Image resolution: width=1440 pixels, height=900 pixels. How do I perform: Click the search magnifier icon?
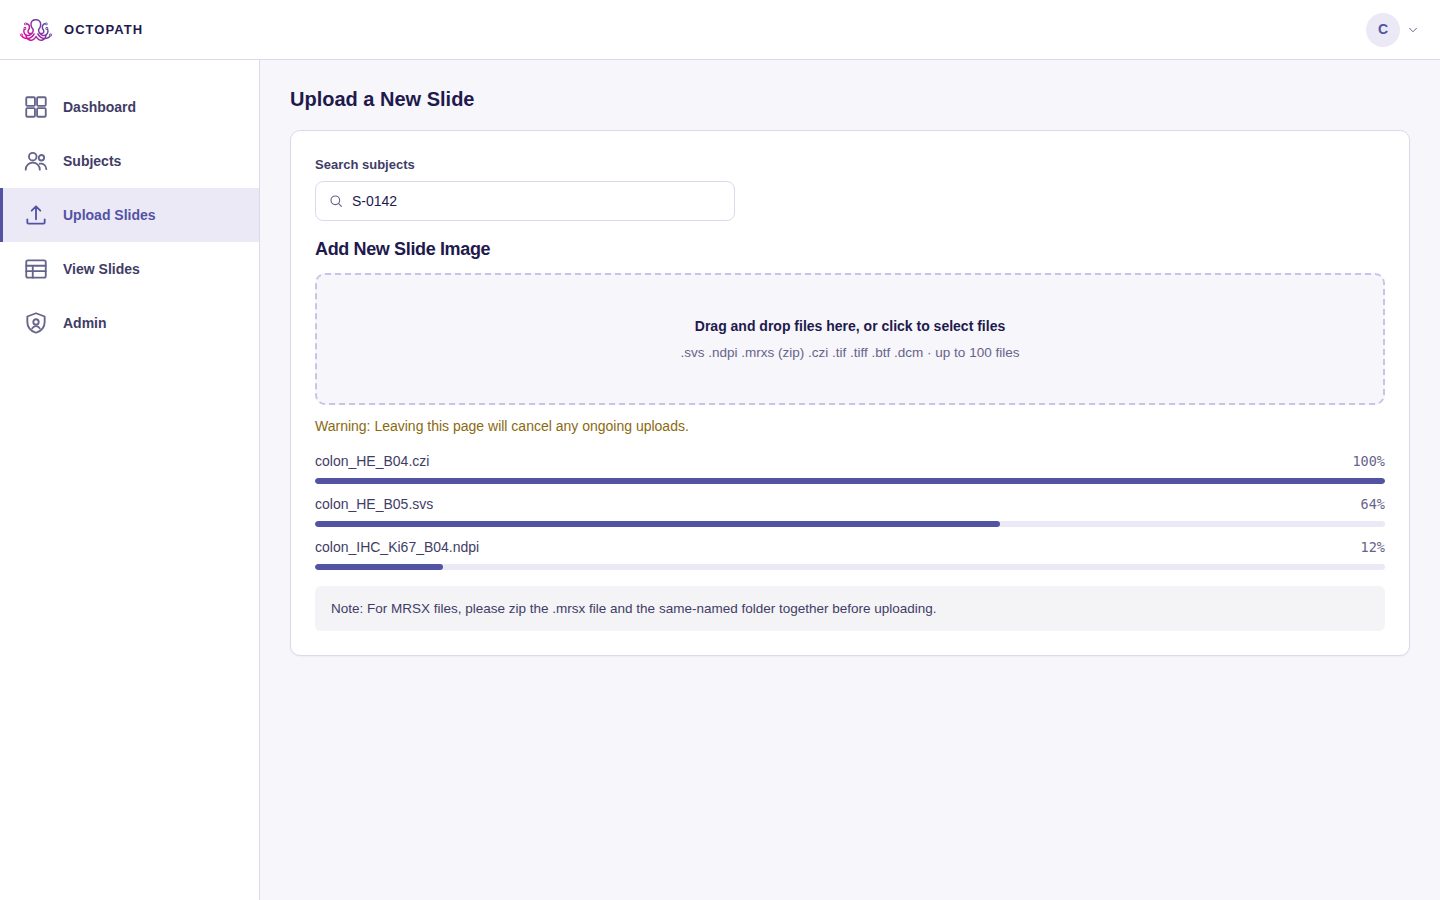337,201
